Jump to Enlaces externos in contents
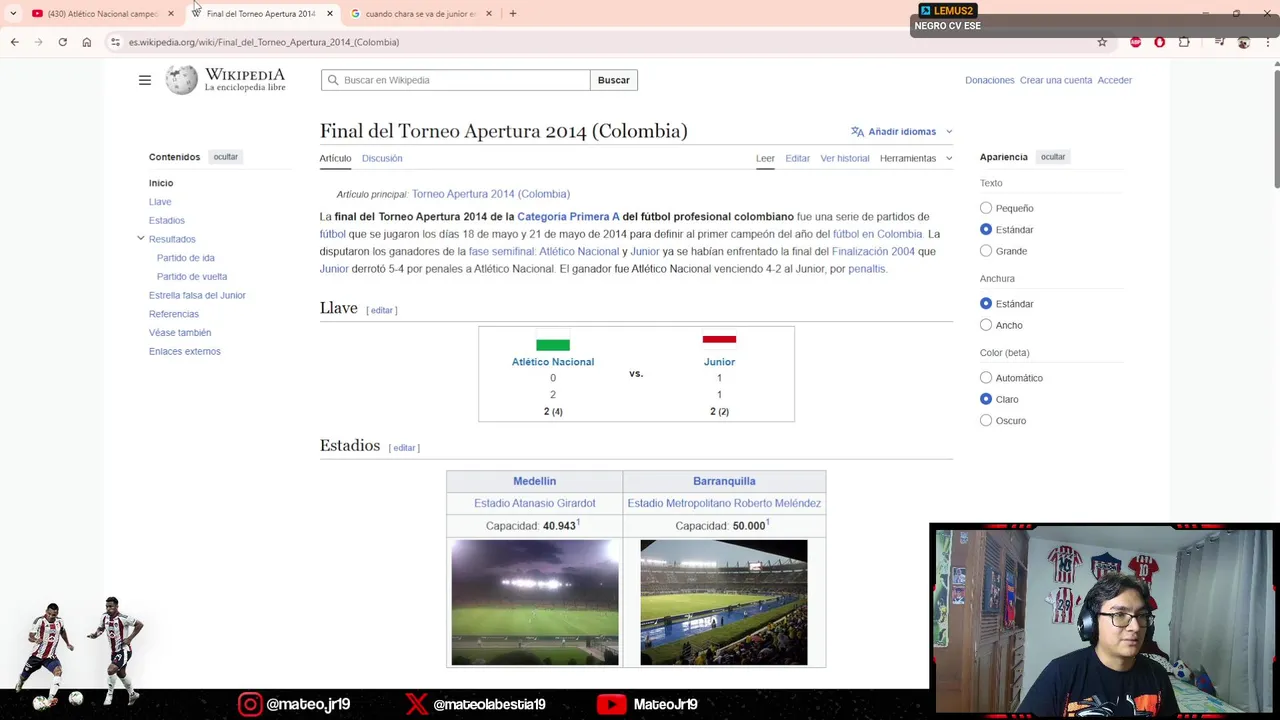The image size is (1280, 720). click(185, 351)
